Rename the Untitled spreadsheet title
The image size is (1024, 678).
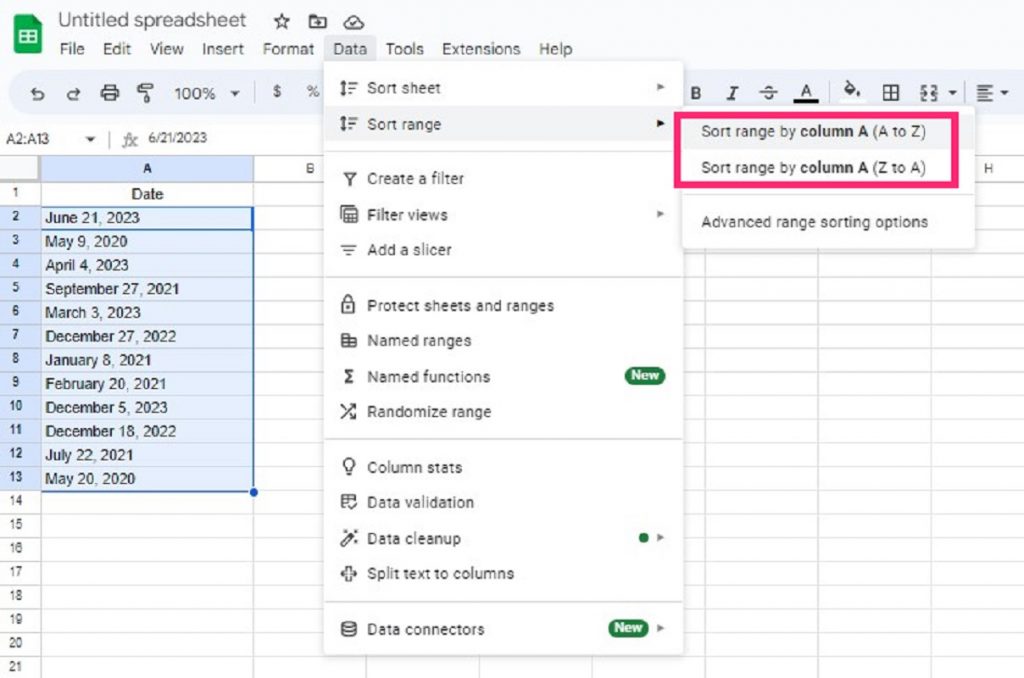click(x=152, y=20)
